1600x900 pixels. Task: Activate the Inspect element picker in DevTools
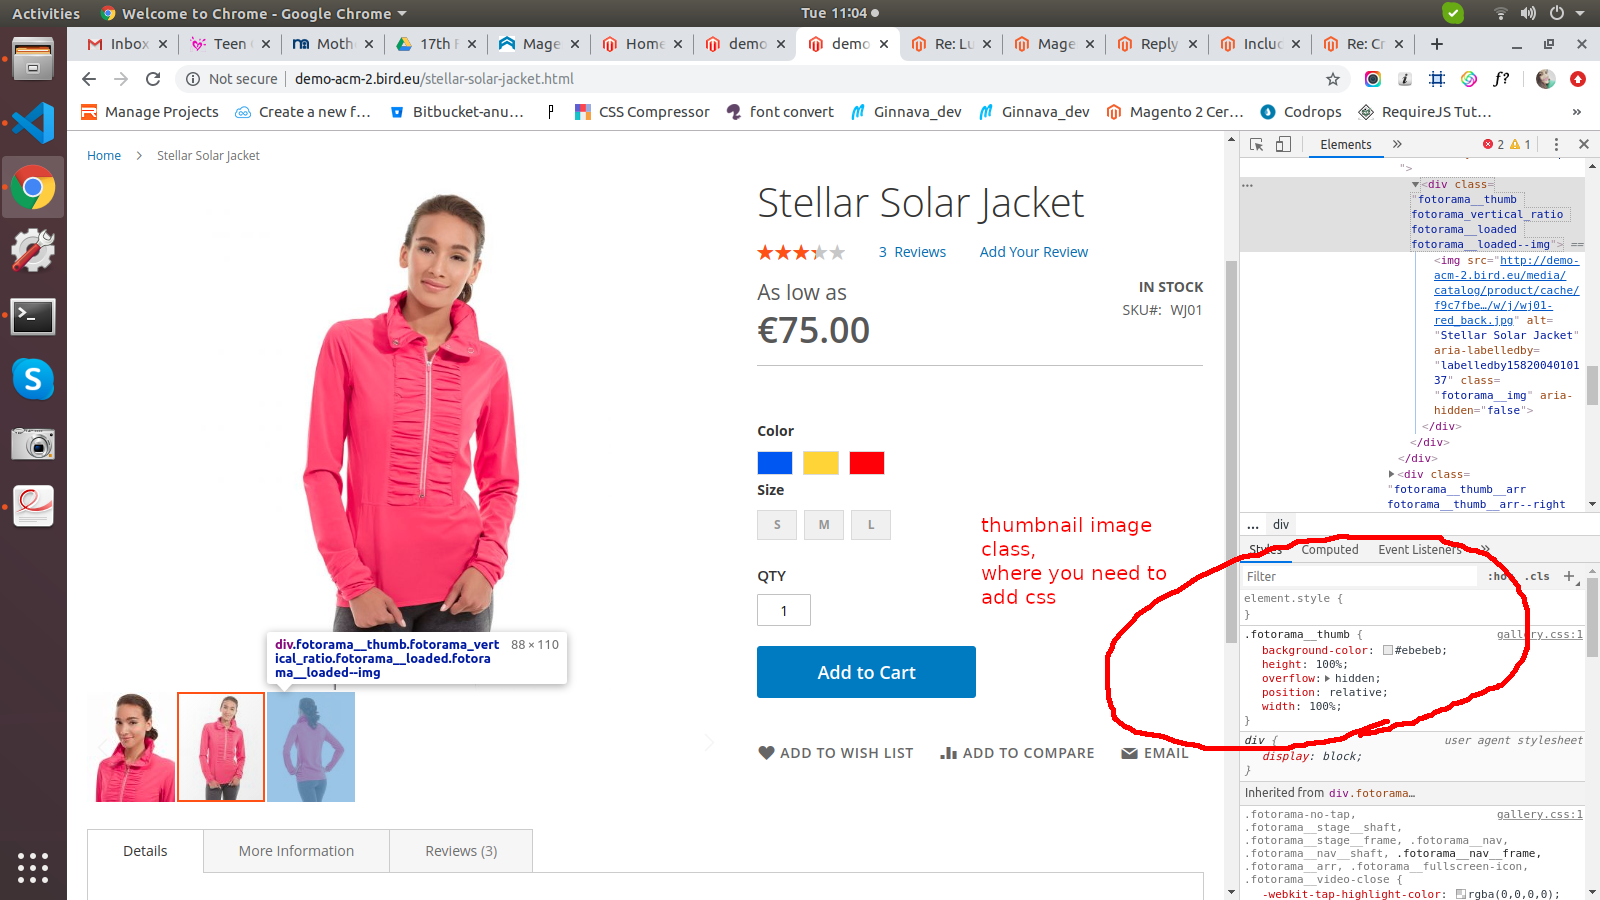point(1258,144)
